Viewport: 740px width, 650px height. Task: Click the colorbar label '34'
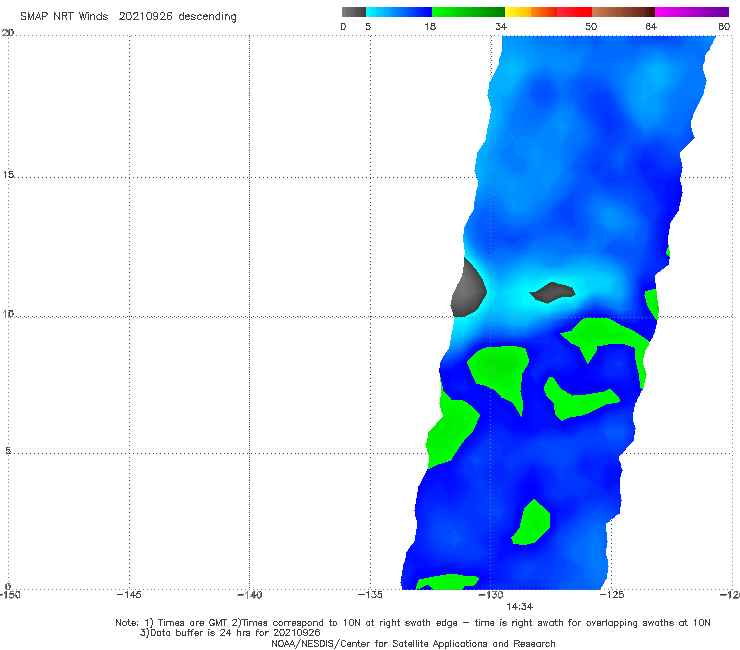(501, 26)
